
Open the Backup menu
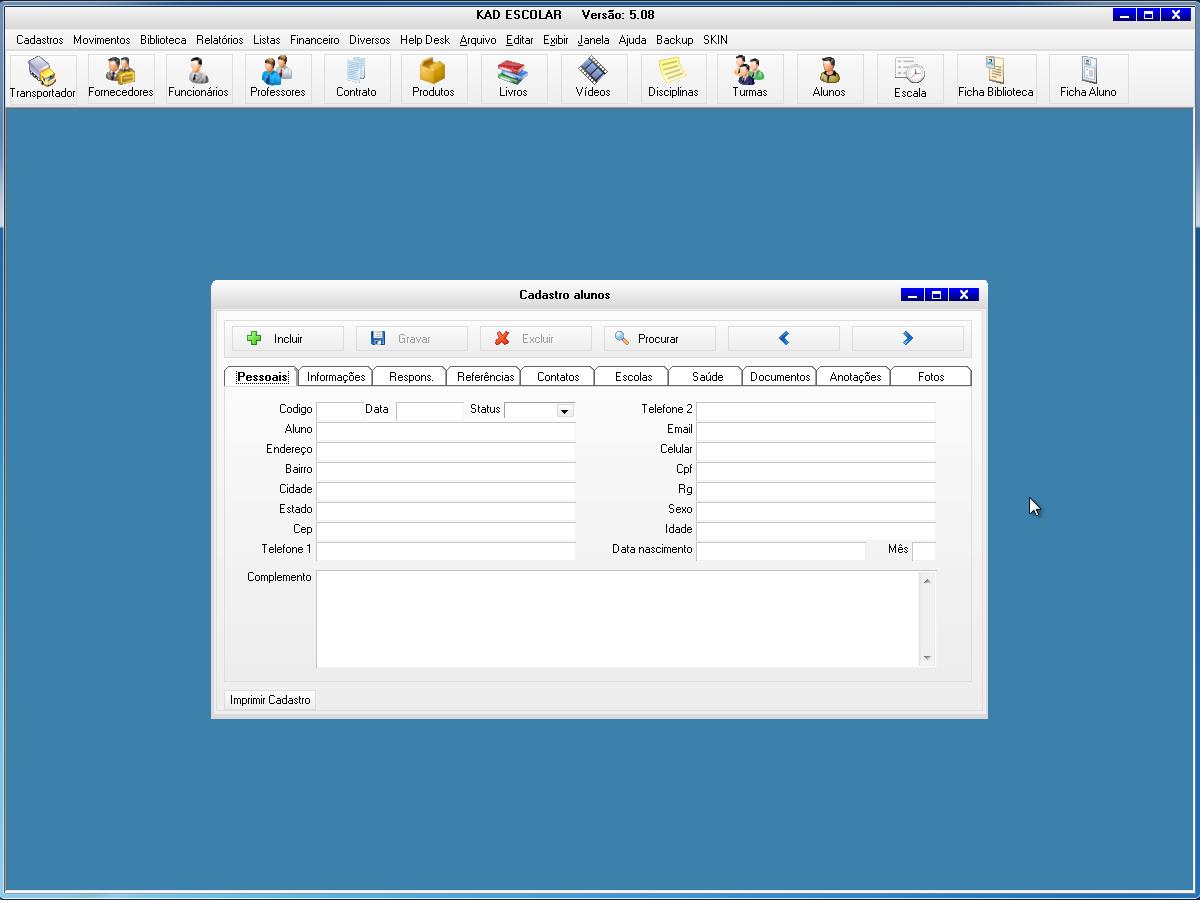(675, 40)
